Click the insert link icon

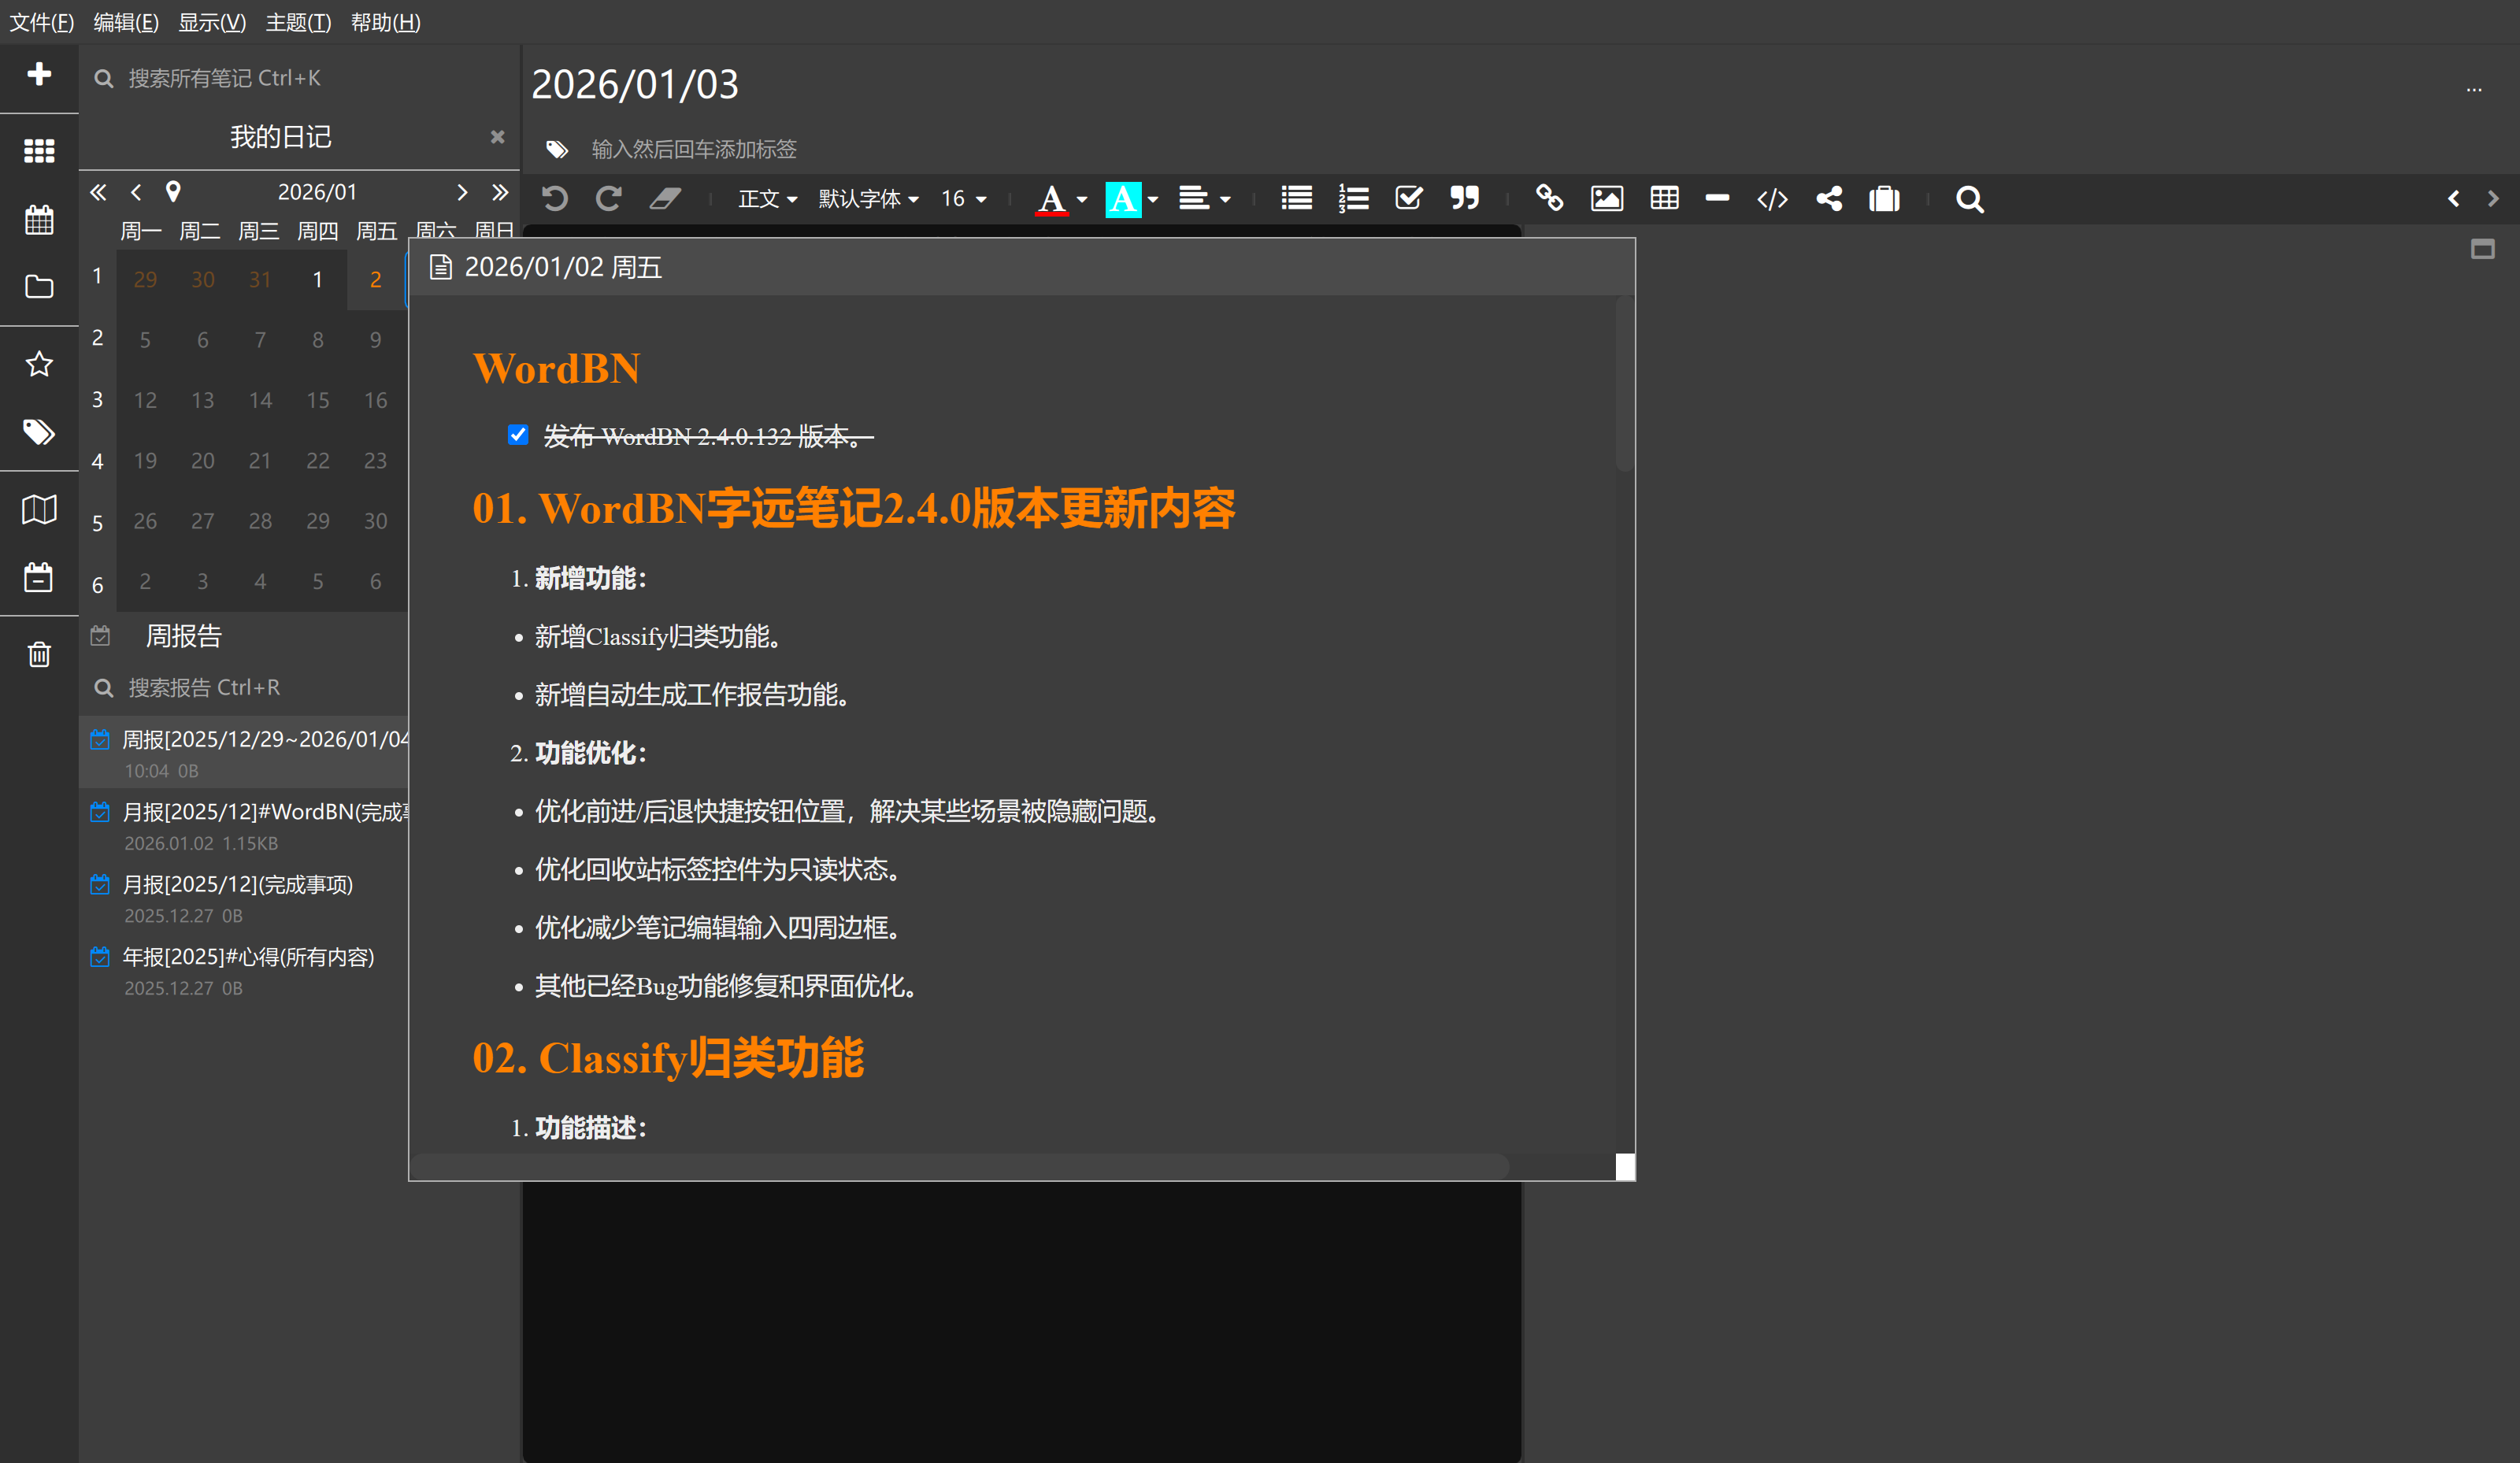(1549, 199)
